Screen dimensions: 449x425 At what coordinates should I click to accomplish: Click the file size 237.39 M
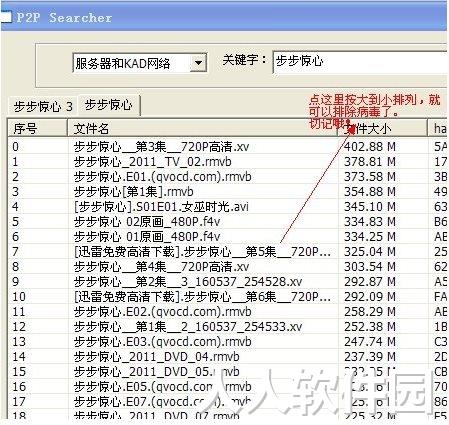click(370, 357)
